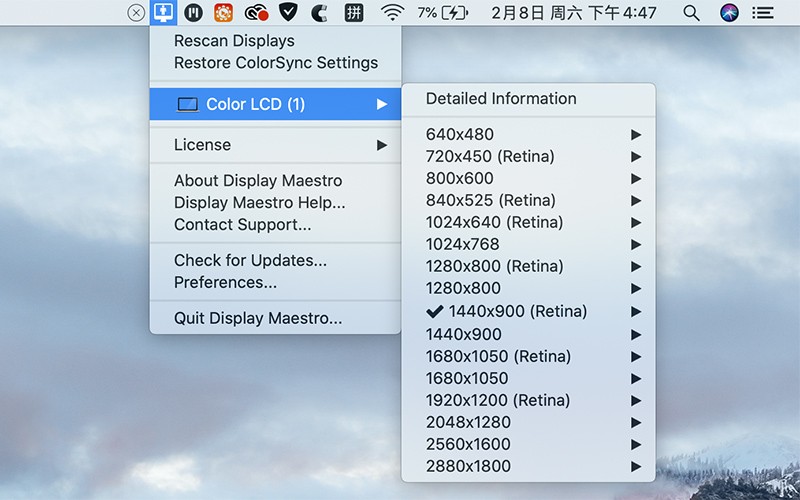The width and height of the screenshot is (800, 500).
Task: Select the 2880x1800 resolution
Action: (528, 466)
